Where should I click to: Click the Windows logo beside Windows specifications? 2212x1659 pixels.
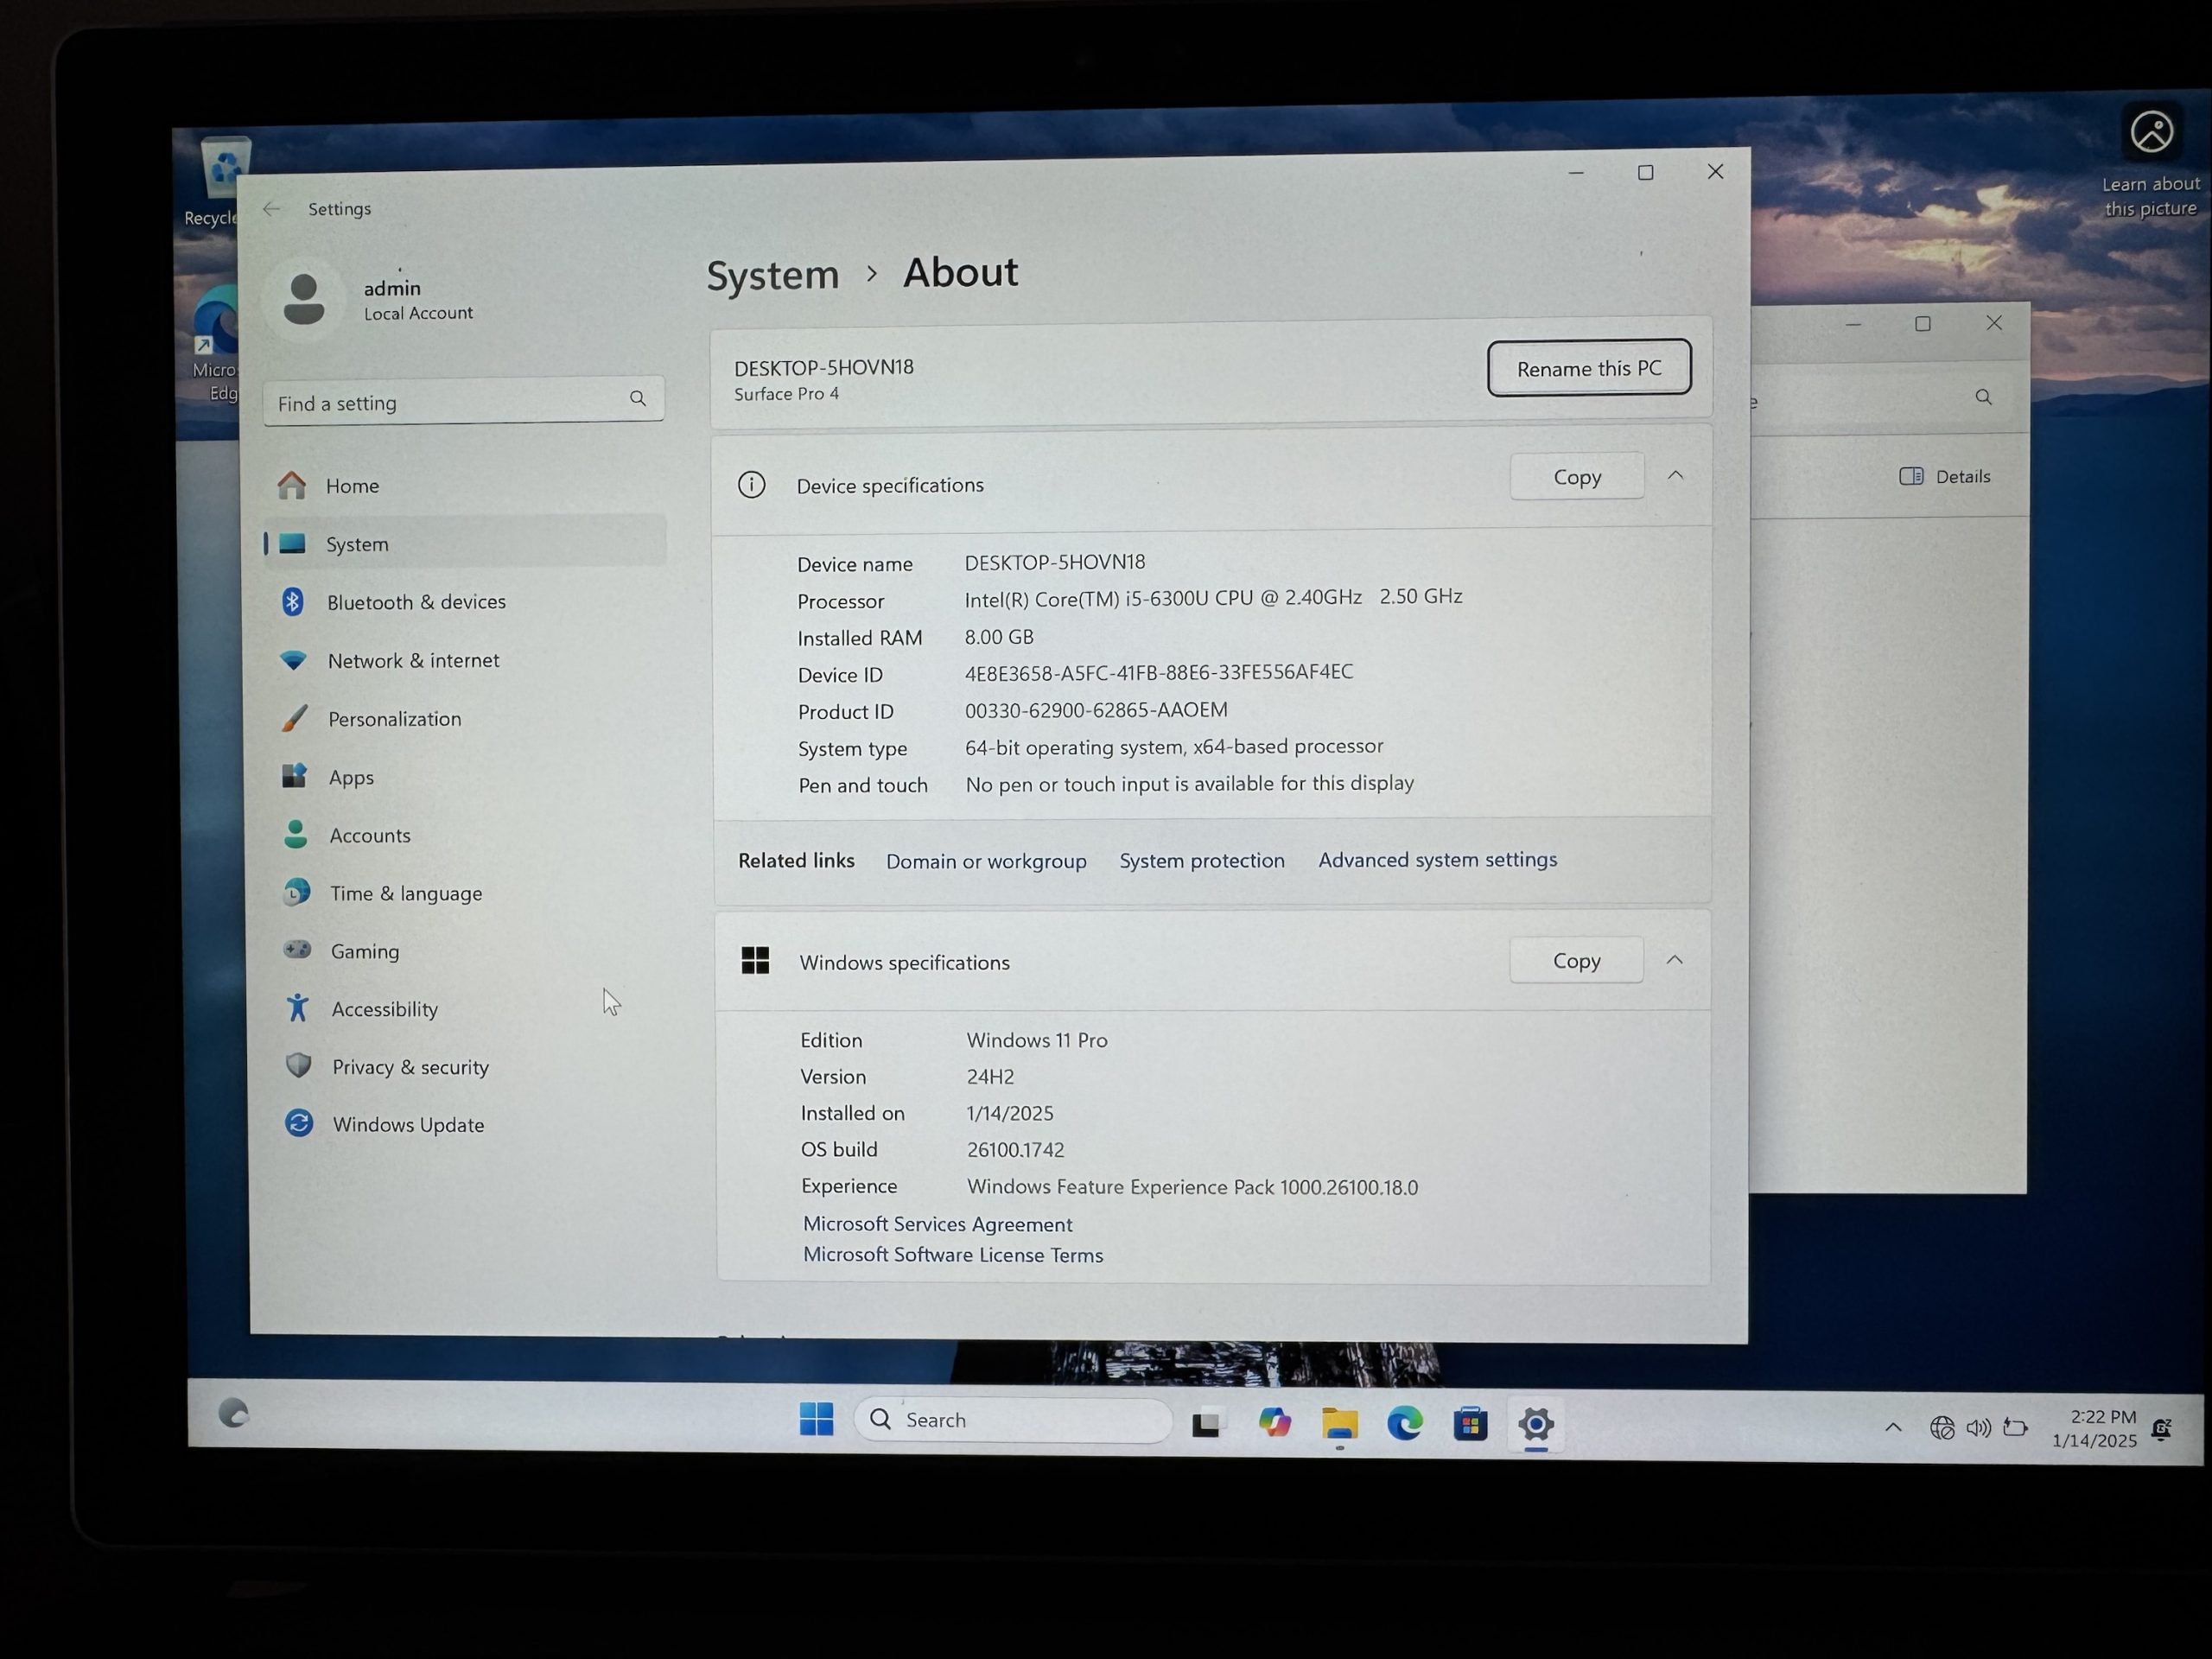coord(755,960)
